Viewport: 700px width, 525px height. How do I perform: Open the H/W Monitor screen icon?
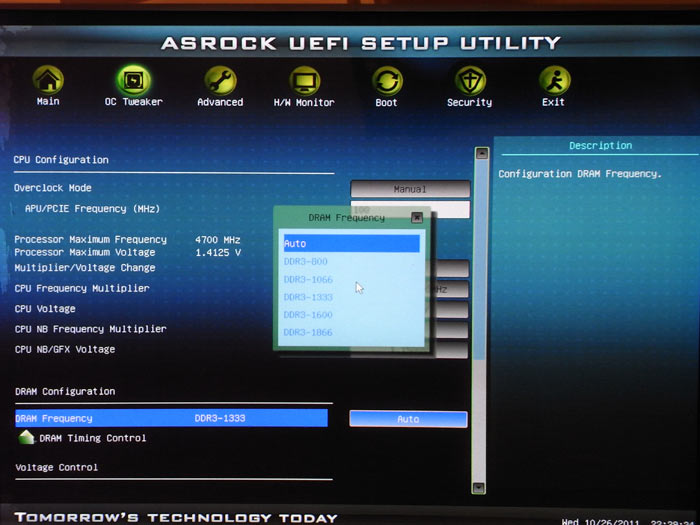pos(304,81)
